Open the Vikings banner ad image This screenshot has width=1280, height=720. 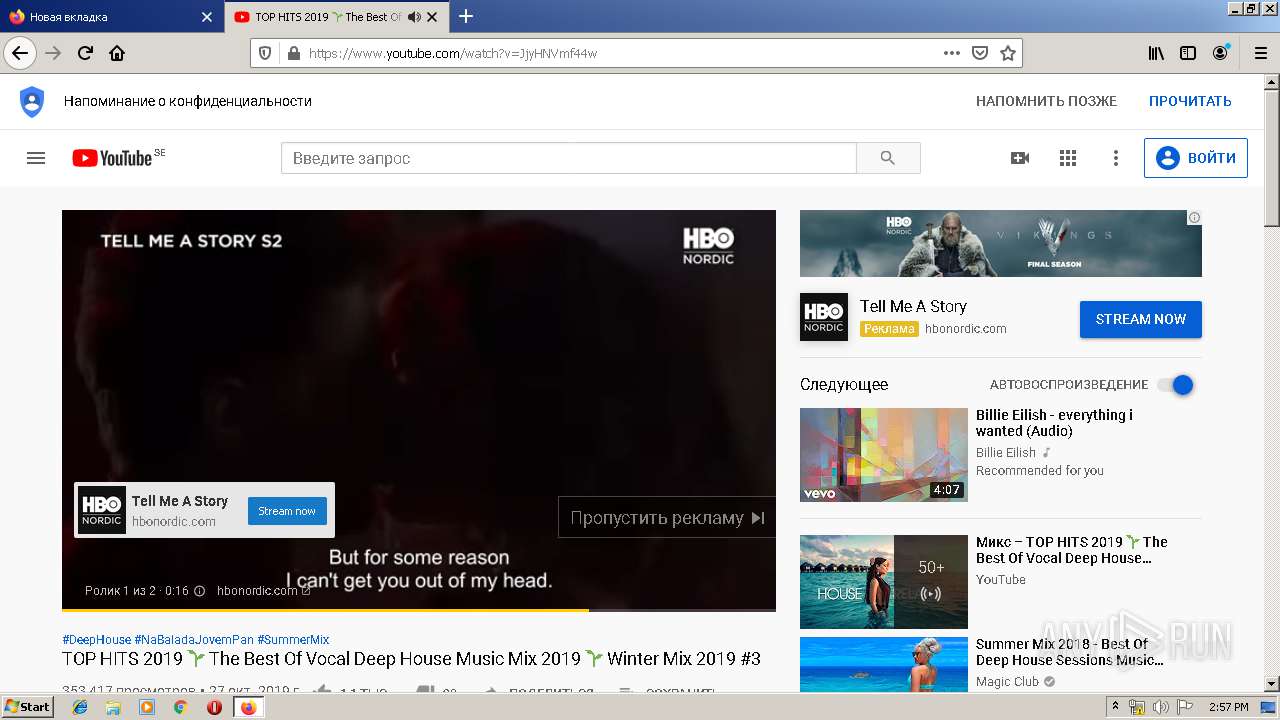pyautogui.click(x=1001, y=243)
